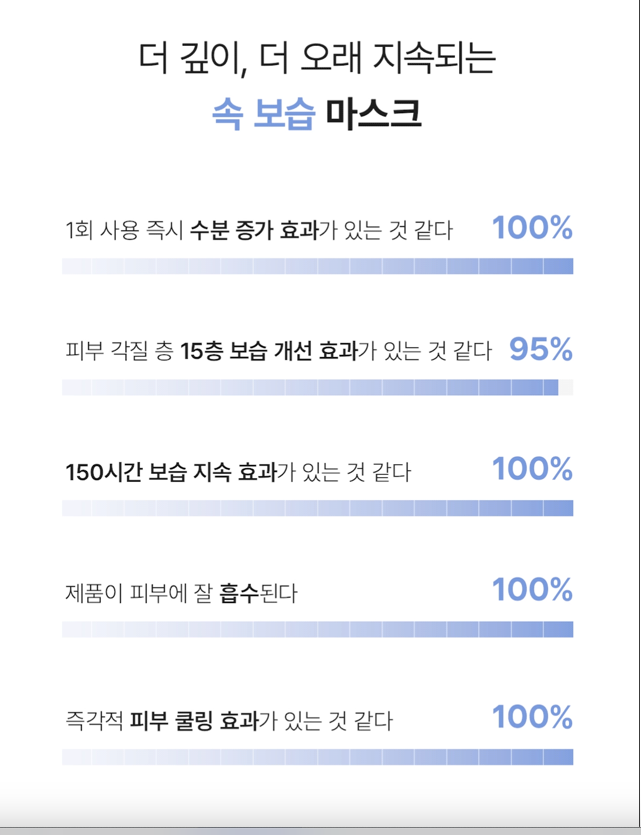
Task: Click the 100% value beside 수분 증가 효과
Action: pos(532,228)
